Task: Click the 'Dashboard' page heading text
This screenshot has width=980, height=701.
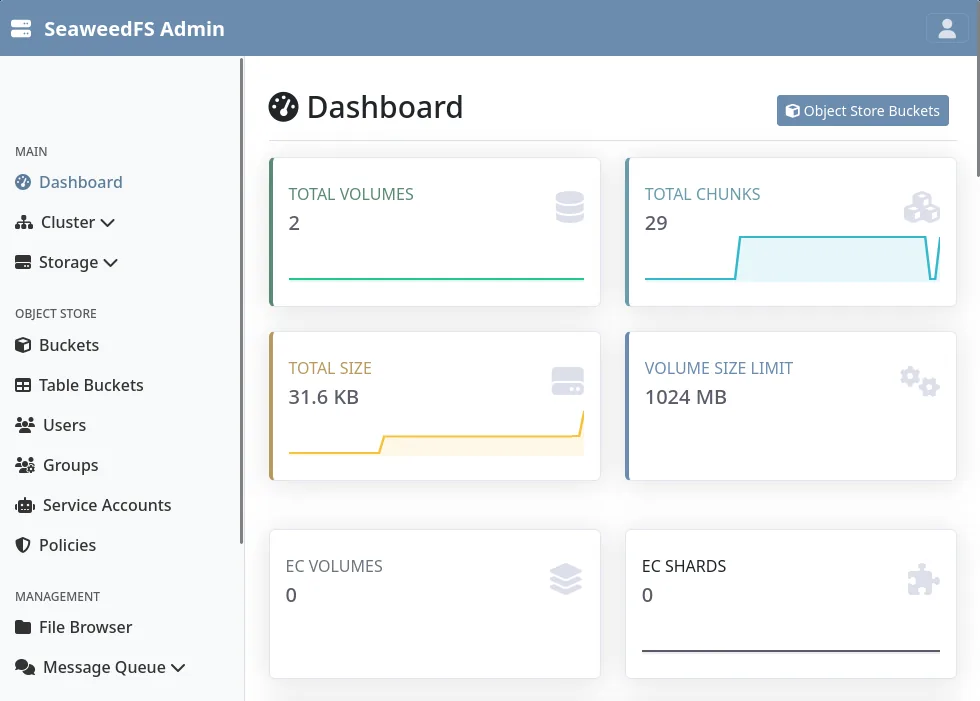Action: point(385,107)
